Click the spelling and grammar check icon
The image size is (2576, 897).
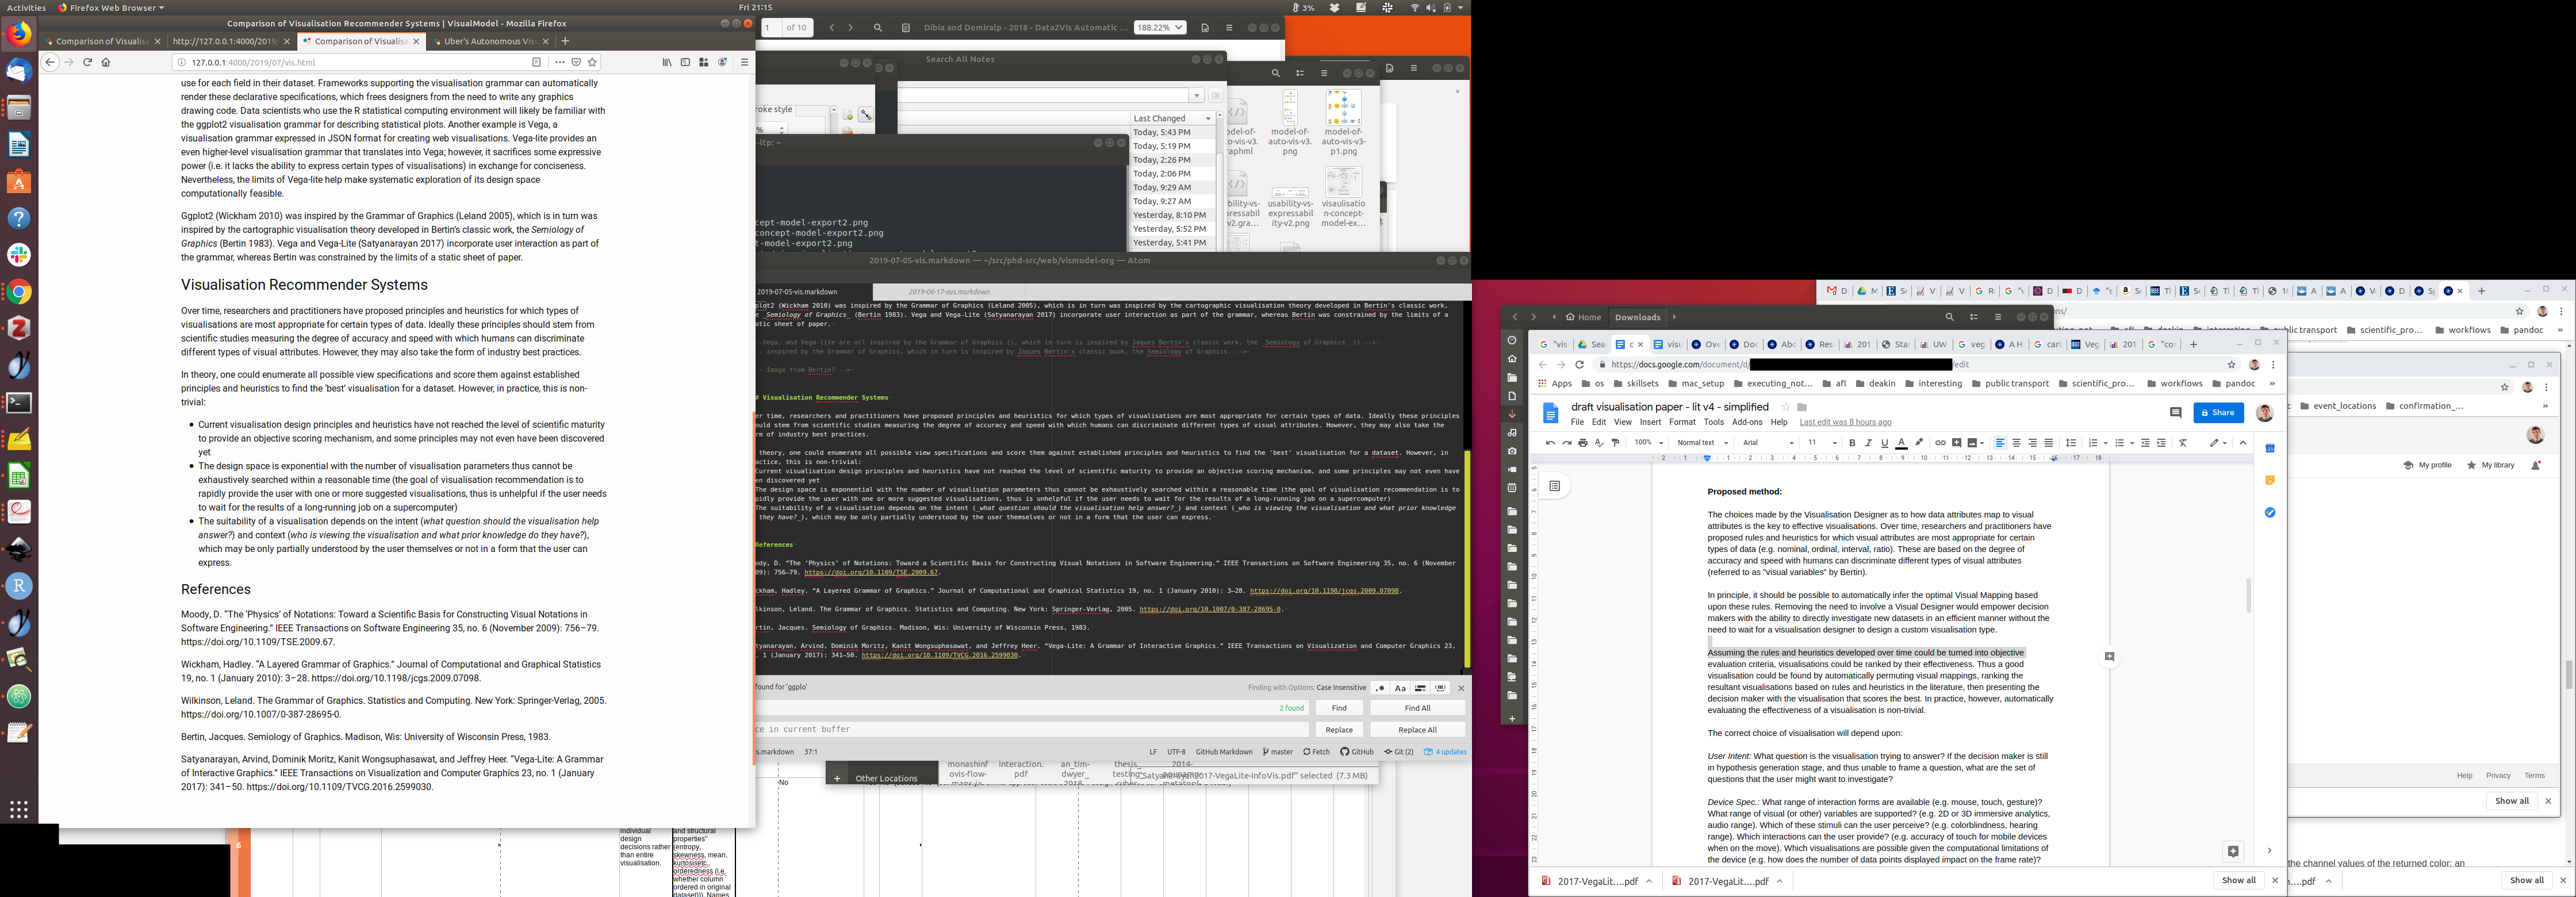click(x=1599, y=443)
